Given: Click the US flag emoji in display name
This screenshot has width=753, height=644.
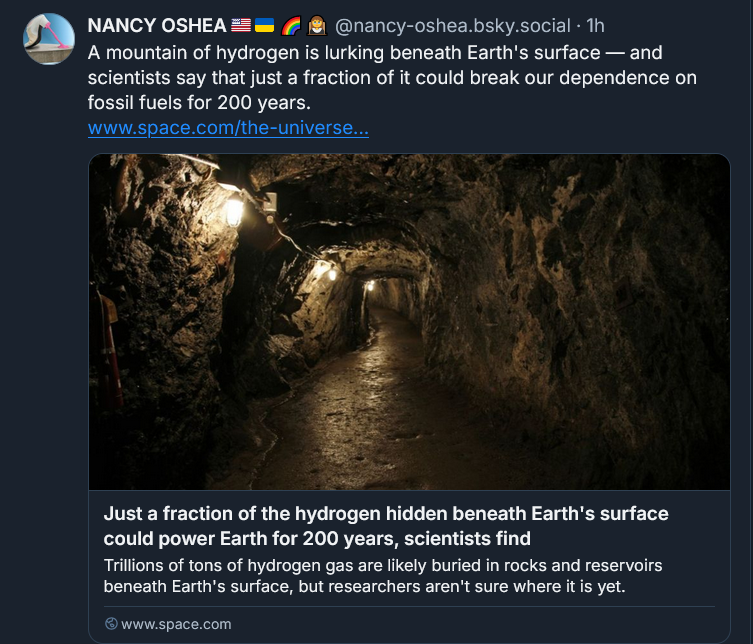Looking at the screenshot, I should [241, 25].
